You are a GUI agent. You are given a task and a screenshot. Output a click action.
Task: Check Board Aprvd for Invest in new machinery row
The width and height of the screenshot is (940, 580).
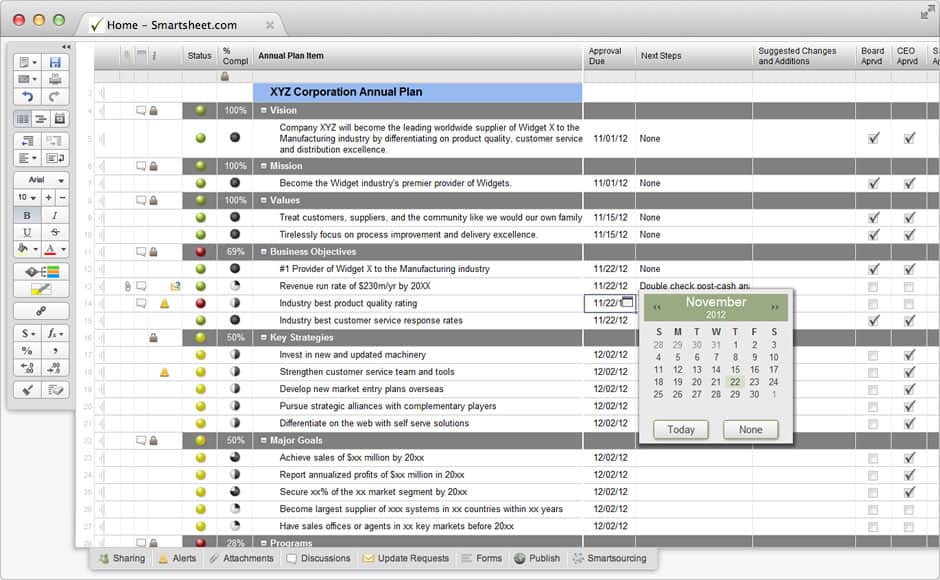click(873, 355)
